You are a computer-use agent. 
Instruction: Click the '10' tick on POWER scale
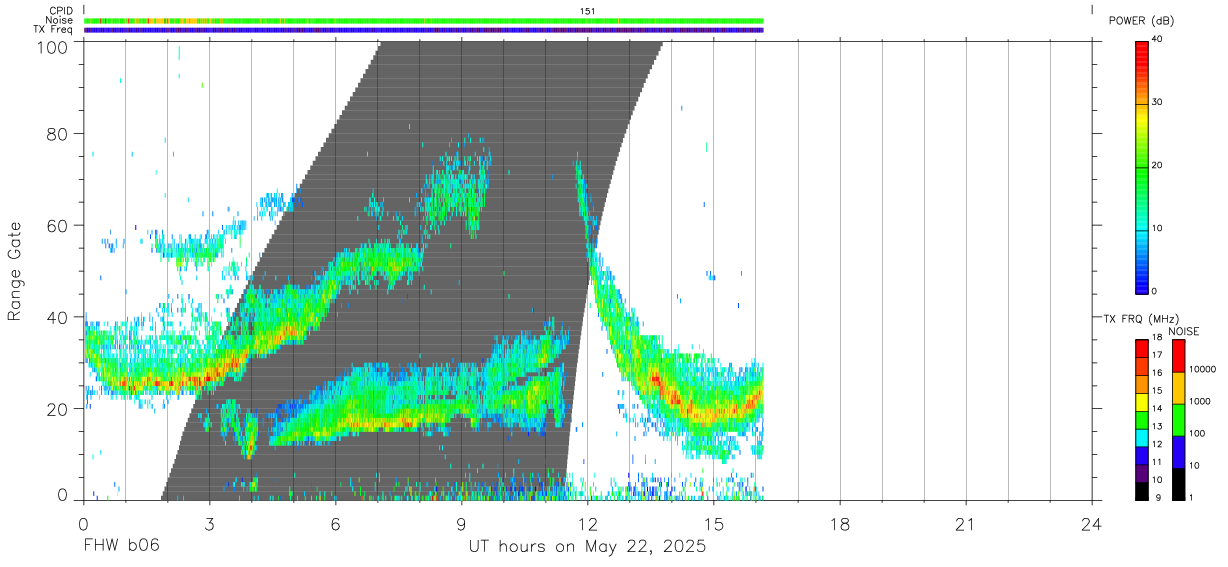1157,229
